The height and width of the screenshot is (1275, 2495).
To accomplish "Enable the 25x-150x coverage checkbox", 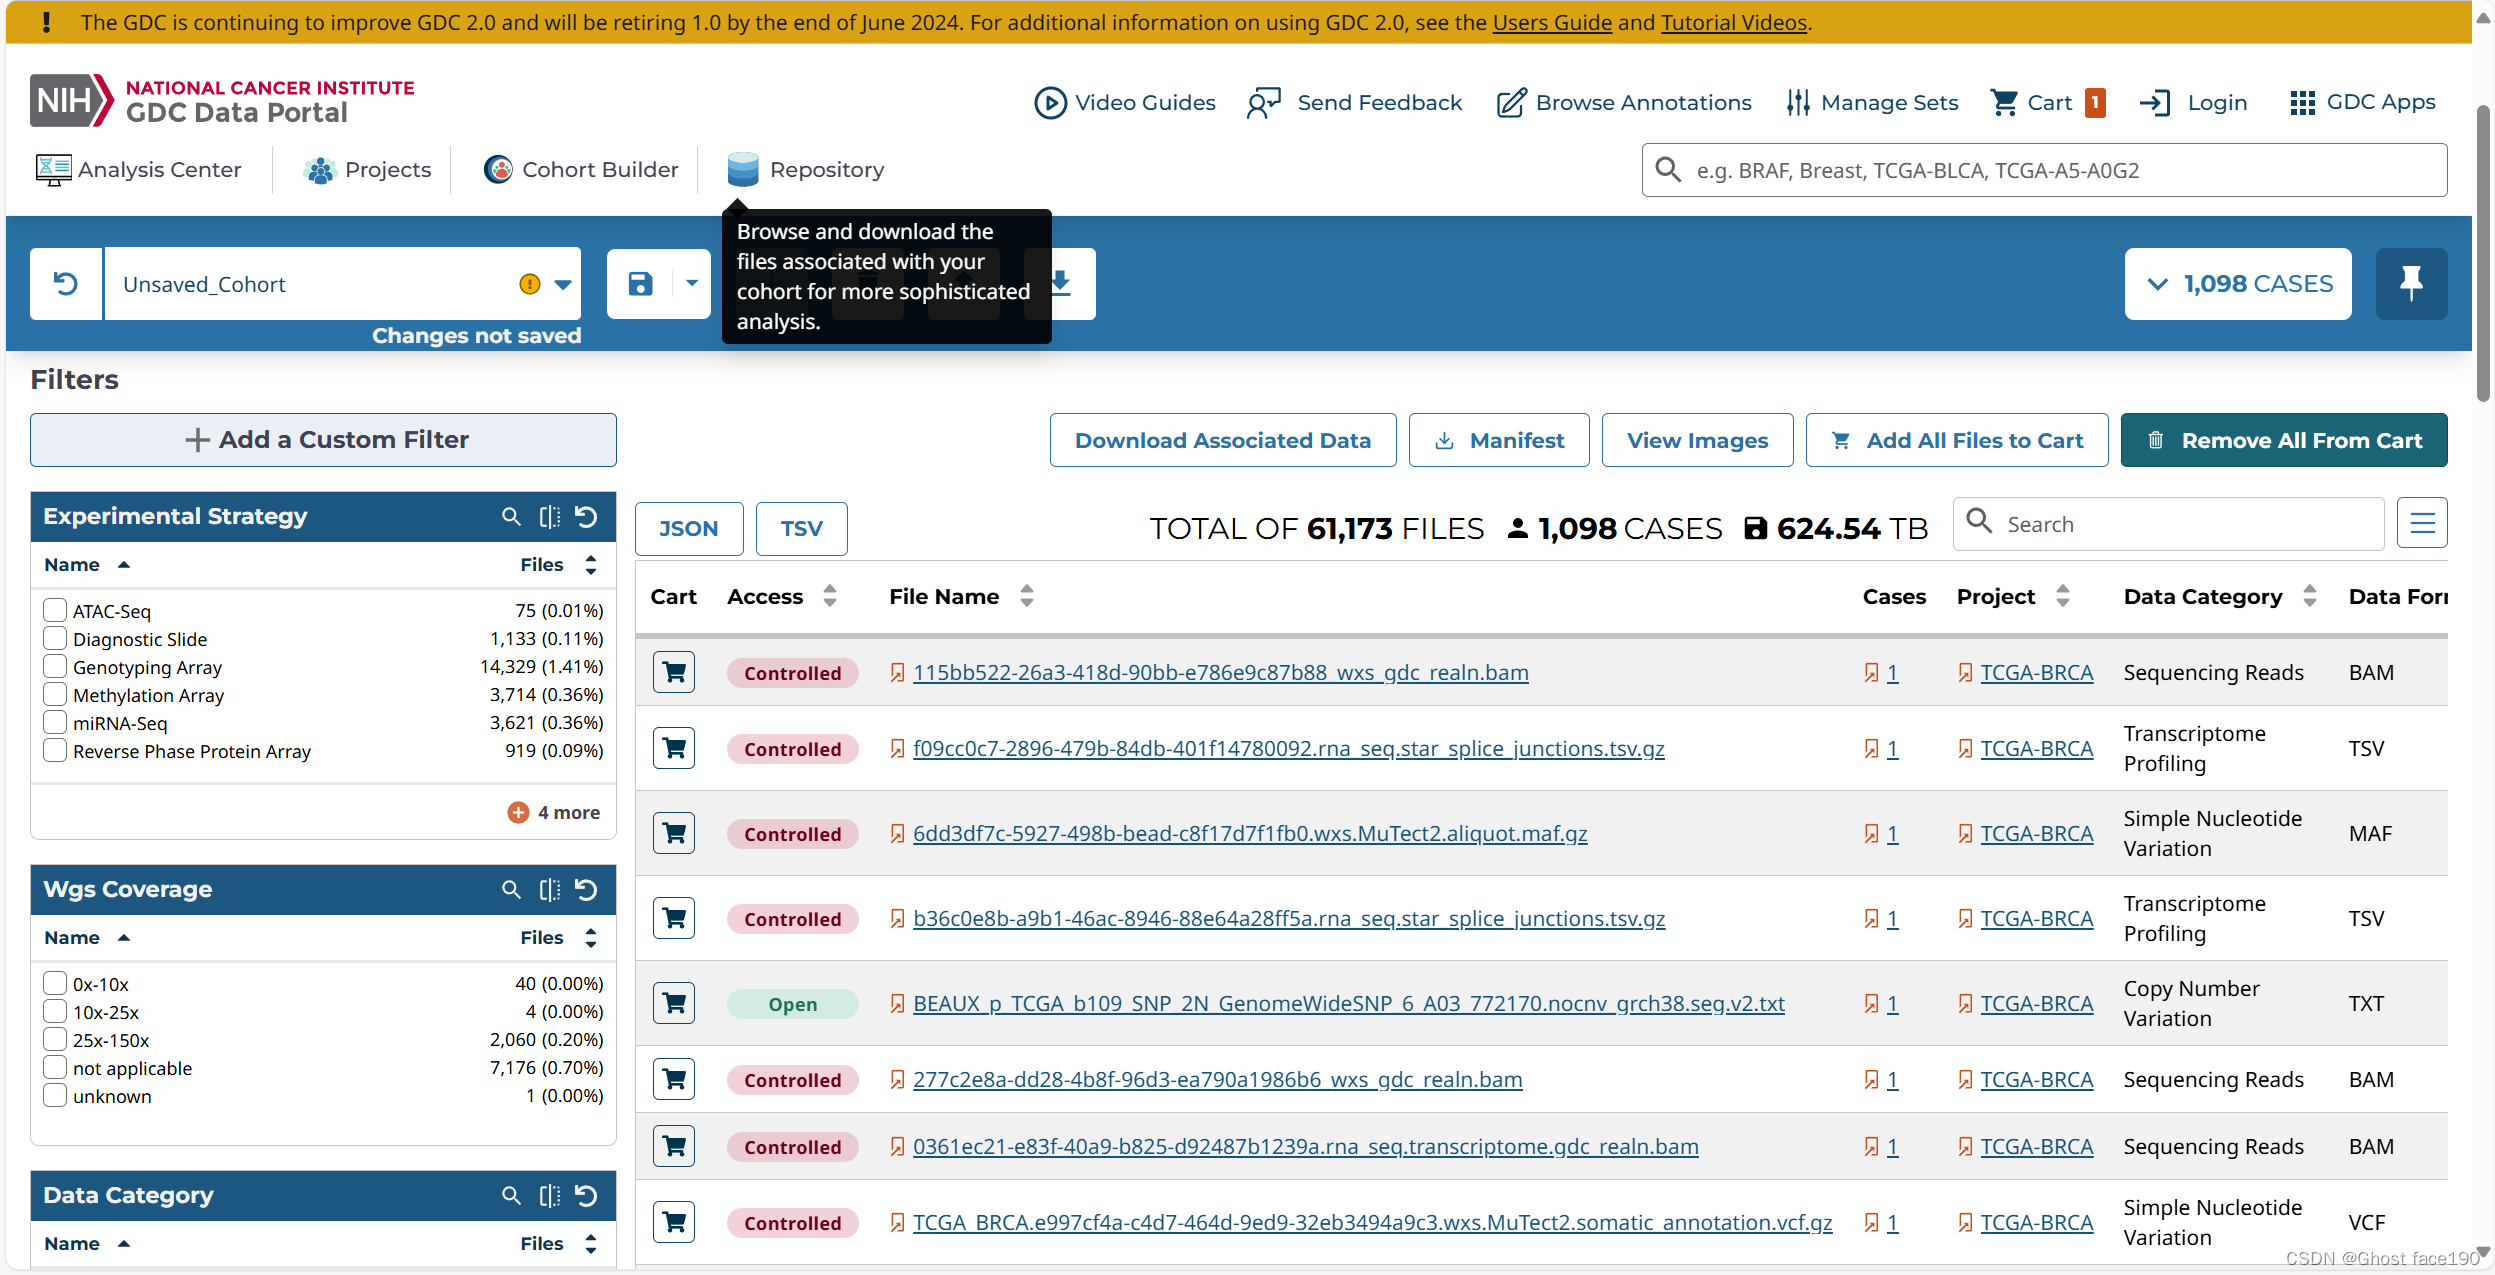I will pos(55,1039).
